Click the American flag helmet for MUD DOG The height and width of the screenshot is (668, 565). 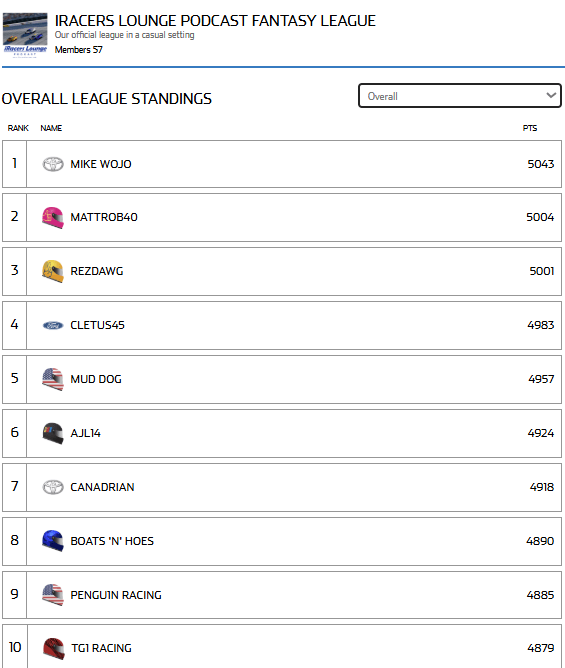click(x=53, y=379)
